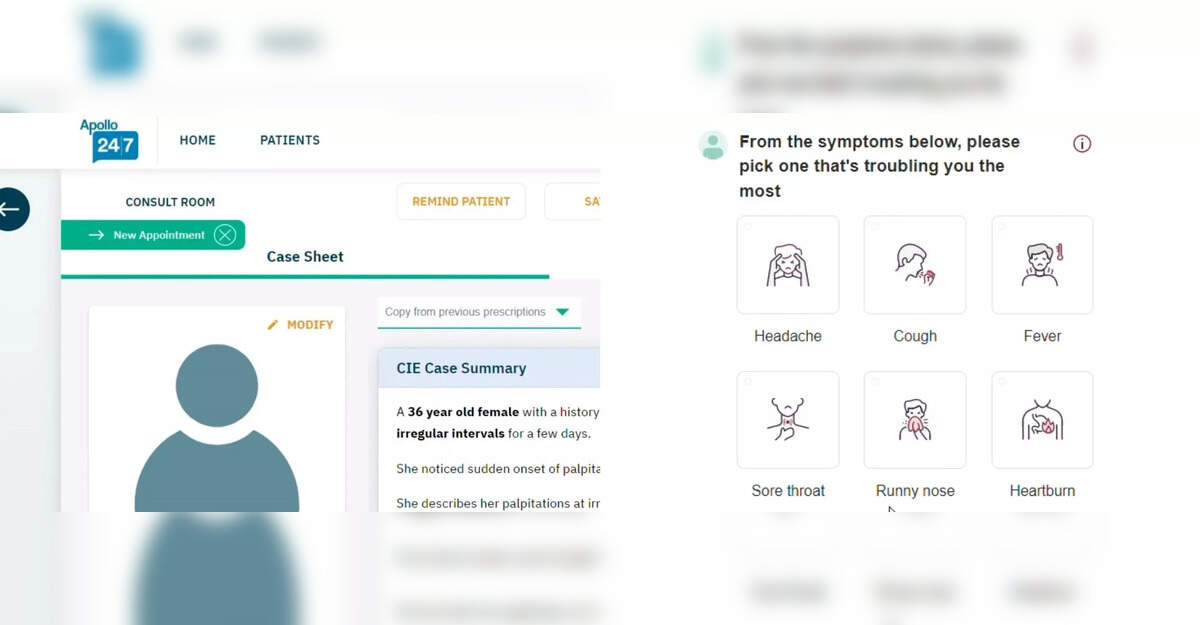Select the Sore throat symptom icon
The image size is (1200, 625).
[788, 420]
